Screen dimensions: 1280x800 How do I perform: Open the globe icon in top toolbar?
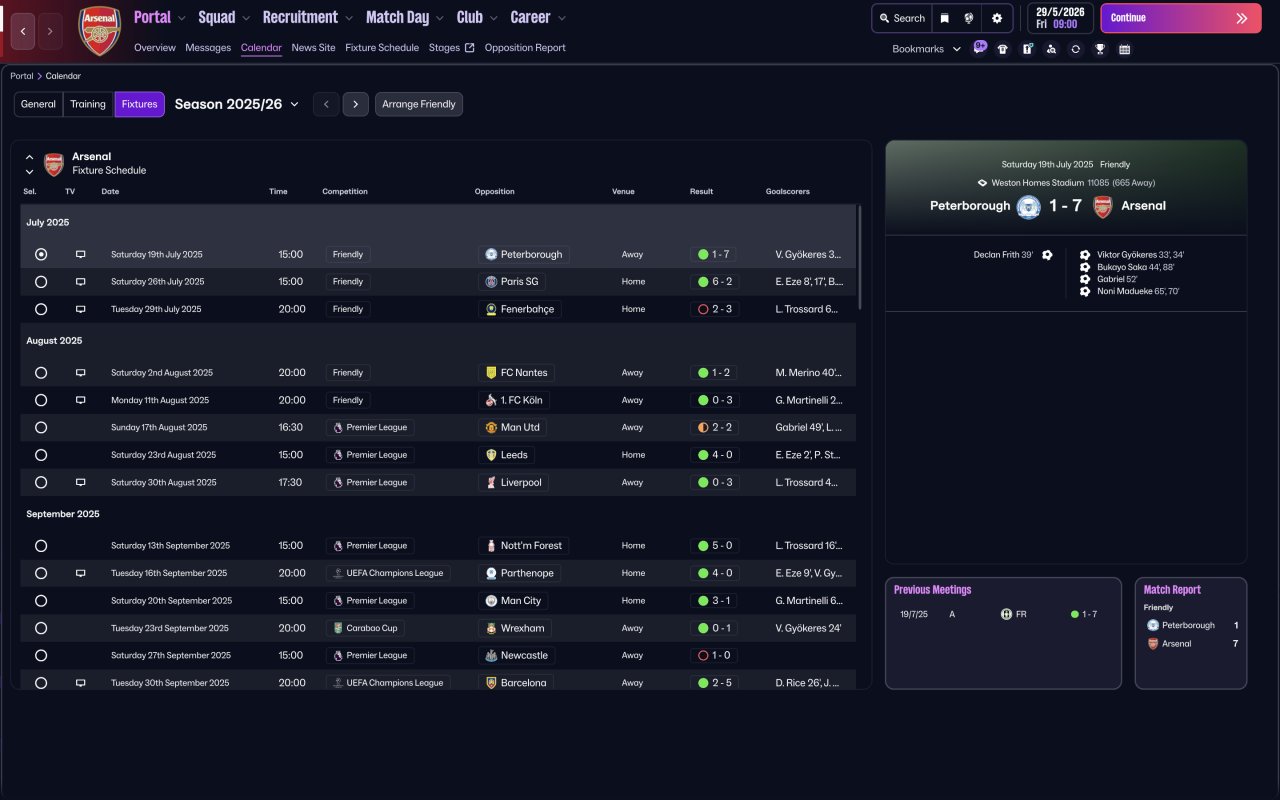point(969,18)
